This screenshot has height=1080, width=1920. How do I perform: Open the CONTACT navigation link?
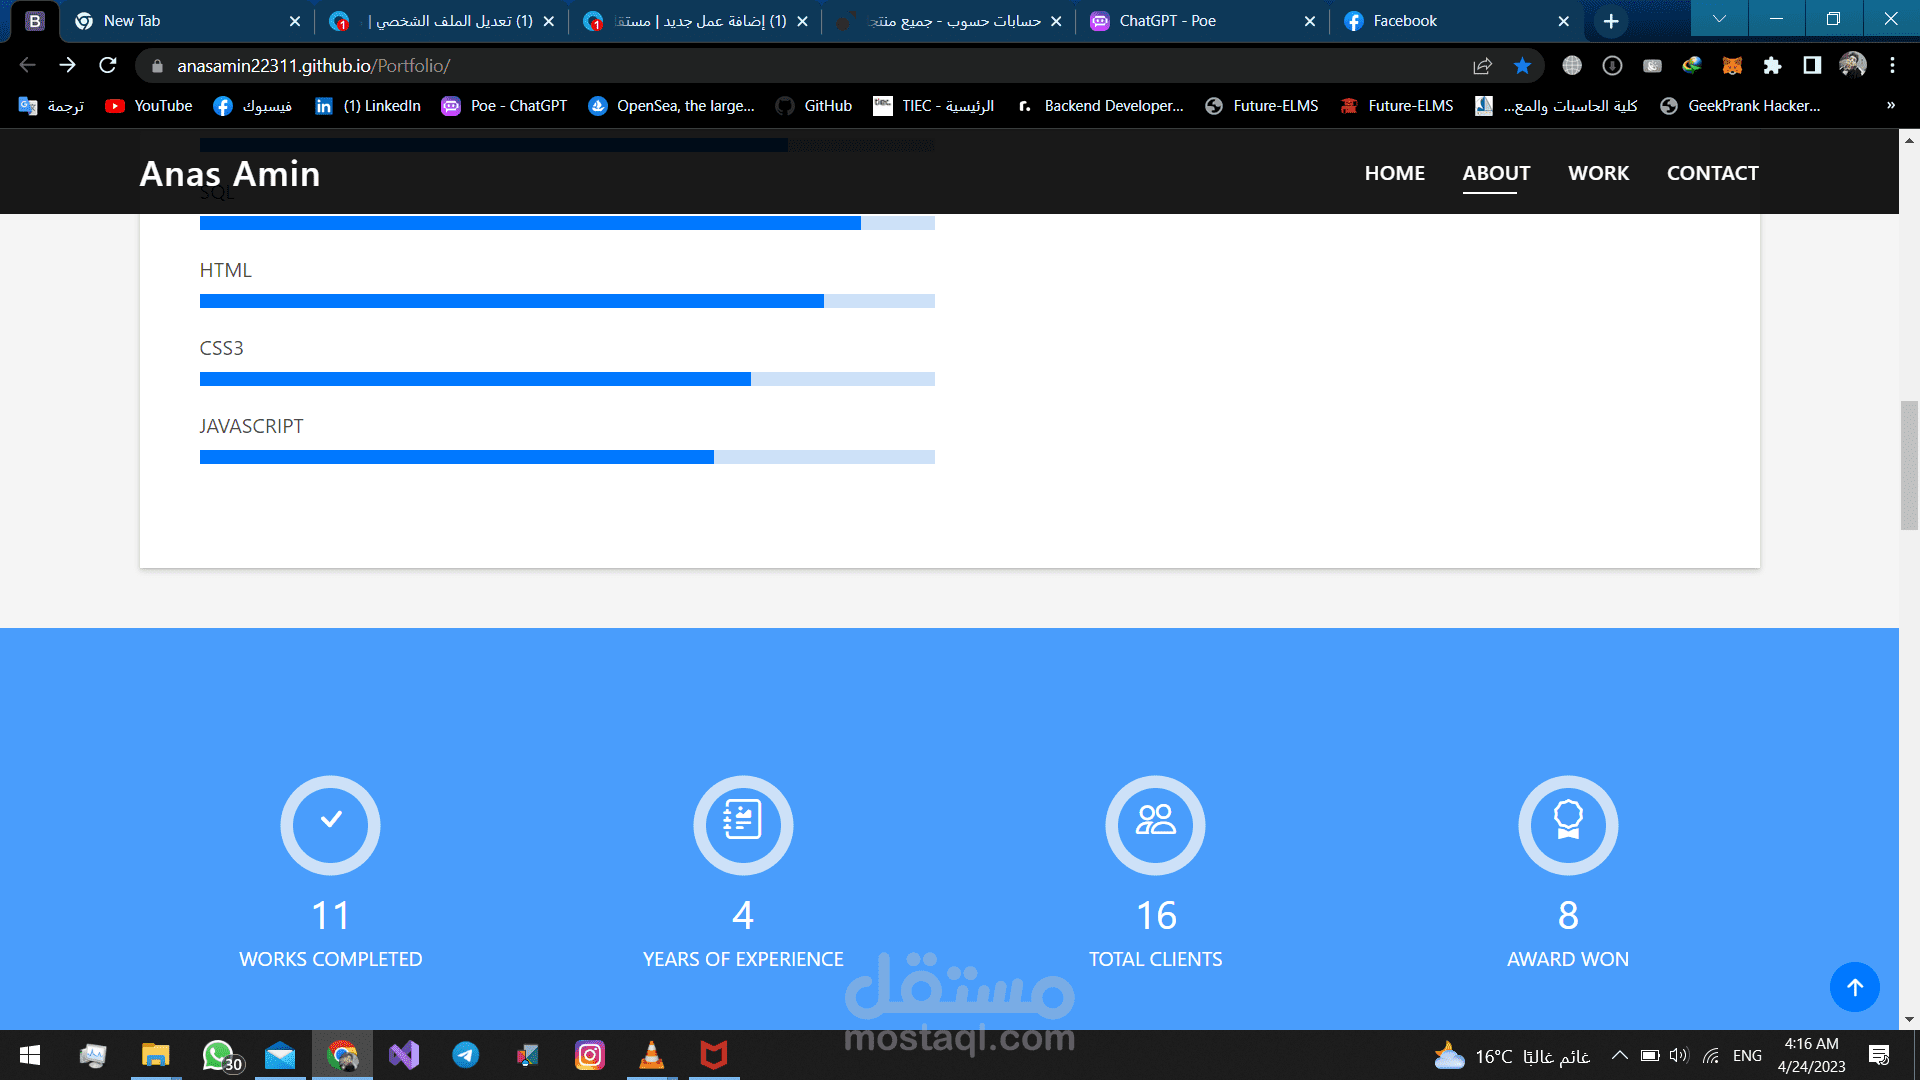click(1712, 173)
